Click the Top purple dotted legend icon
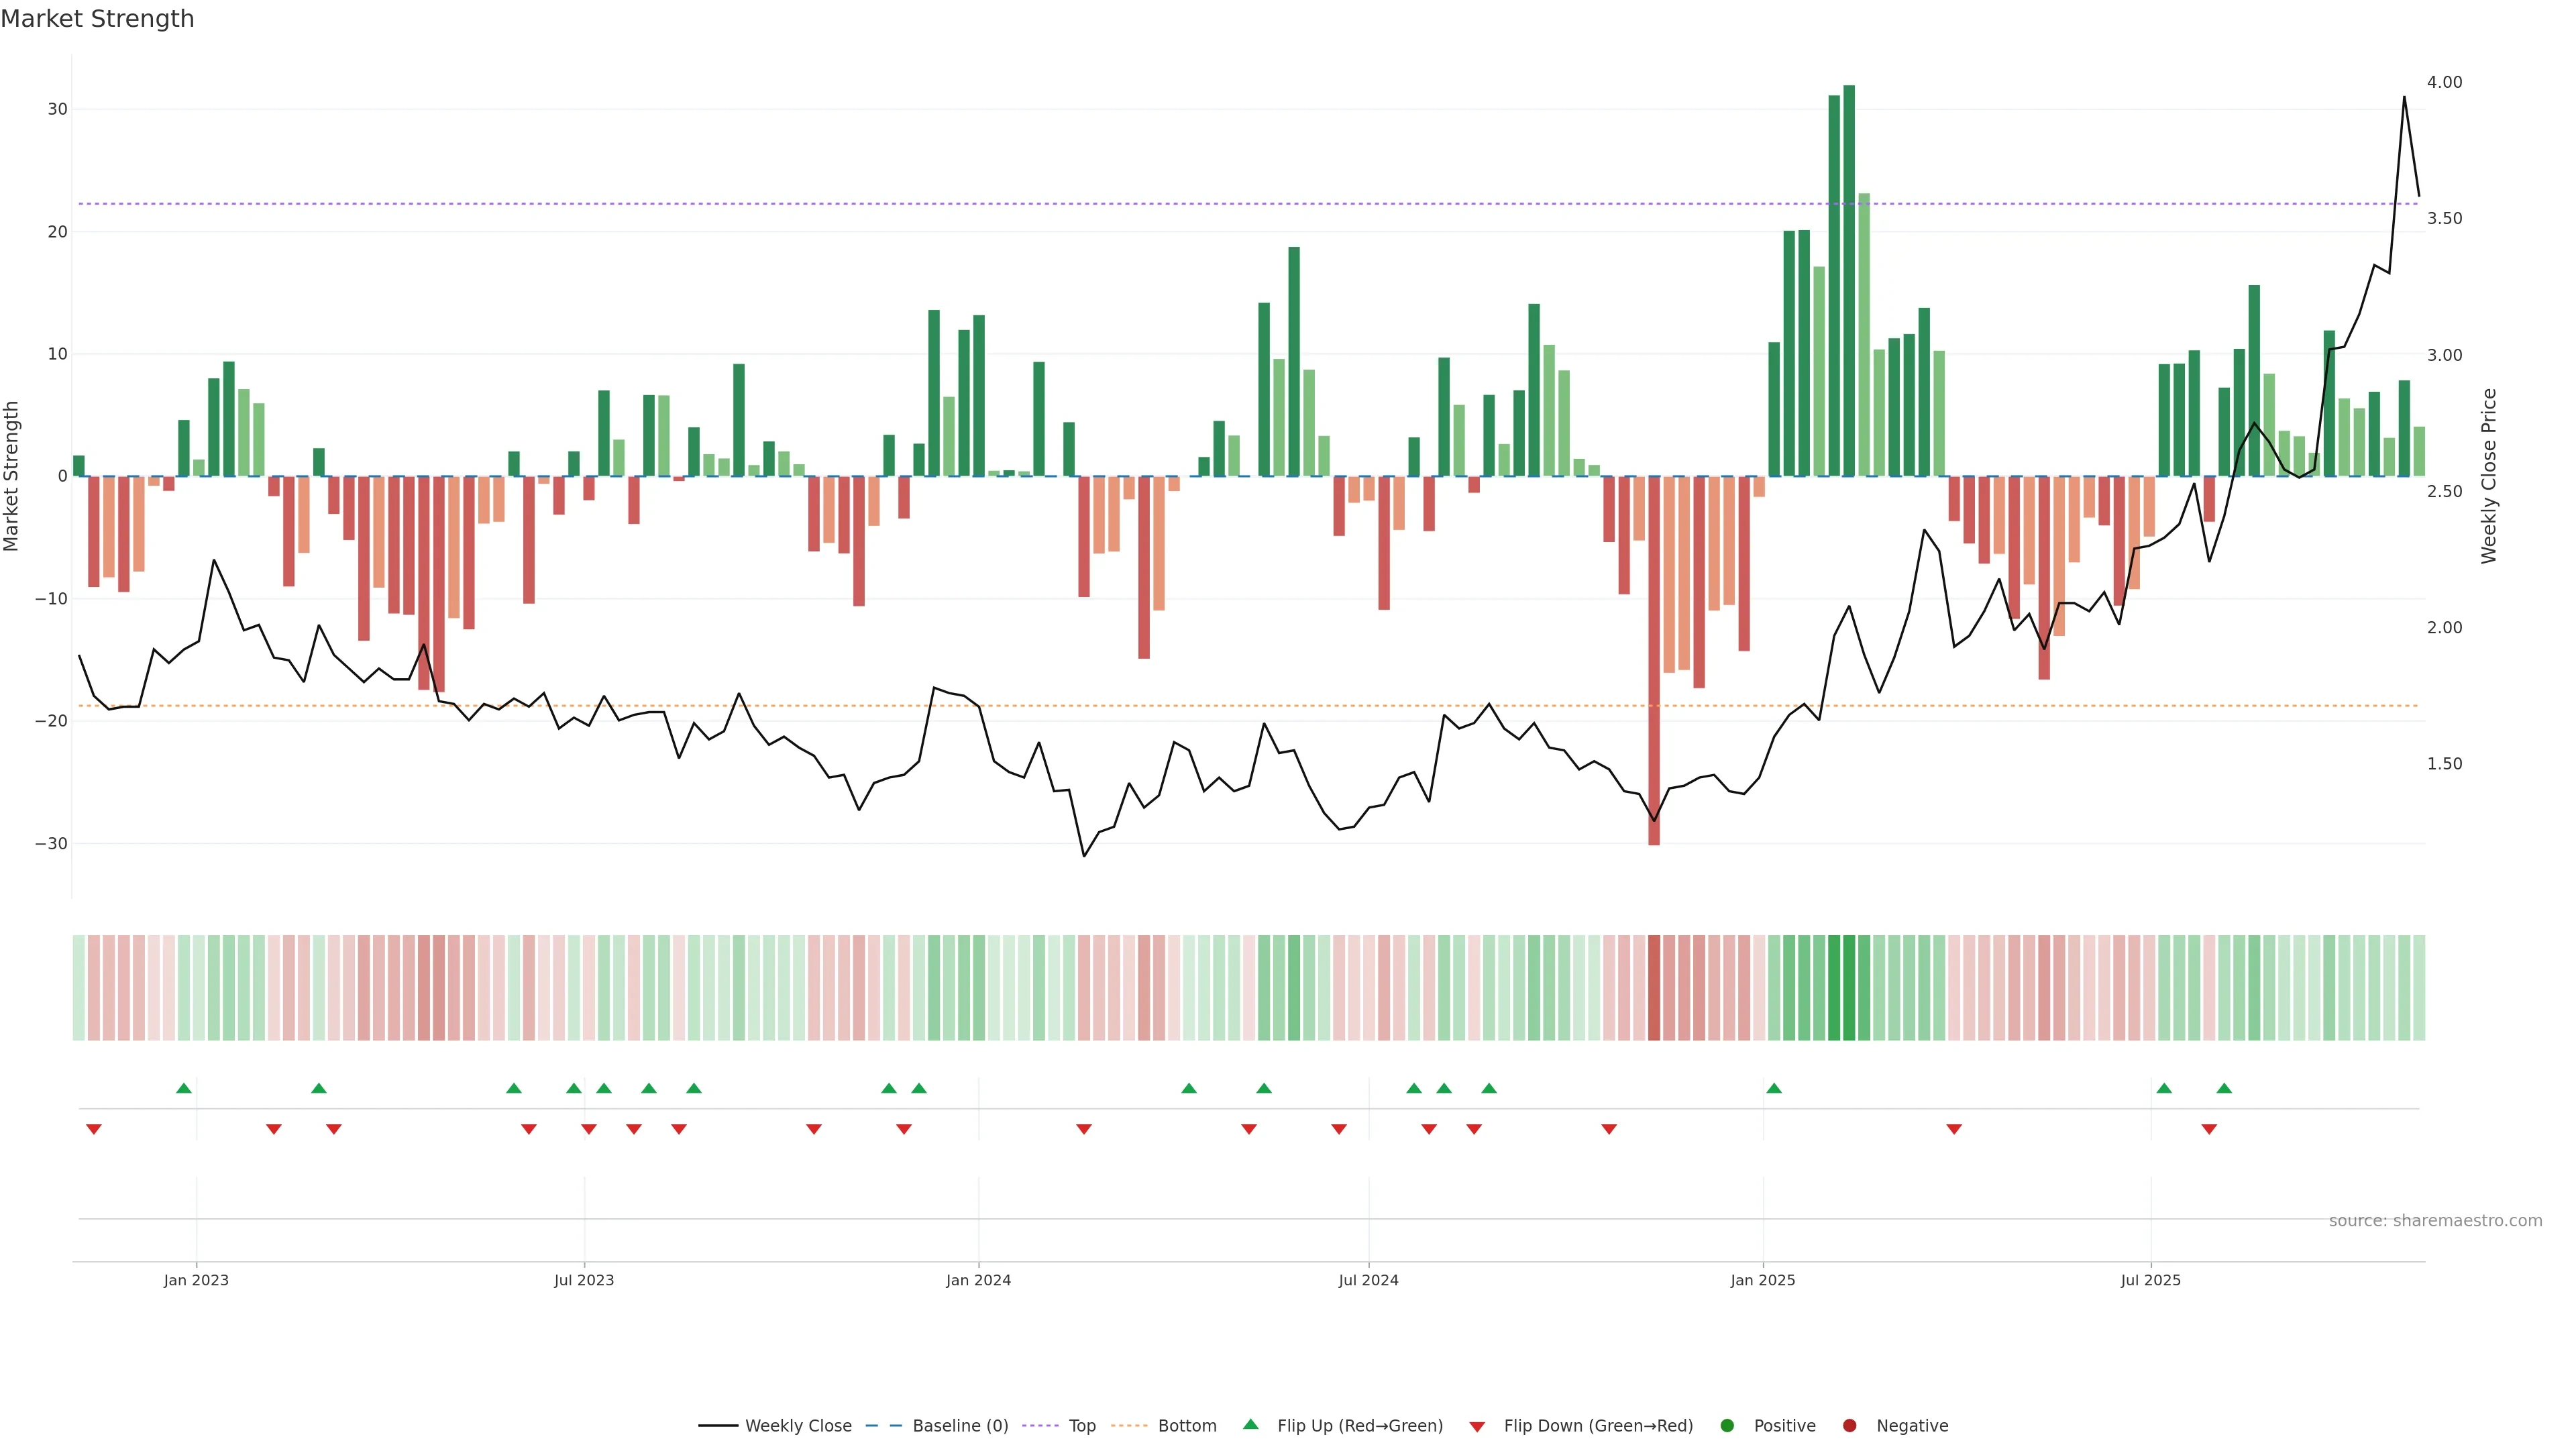 click(x=1042, y=1426)
